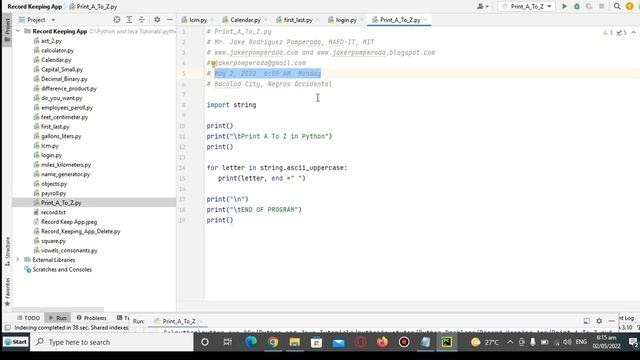Open the Favorites side tool window

pyautogui.click(x=7, y=291)
